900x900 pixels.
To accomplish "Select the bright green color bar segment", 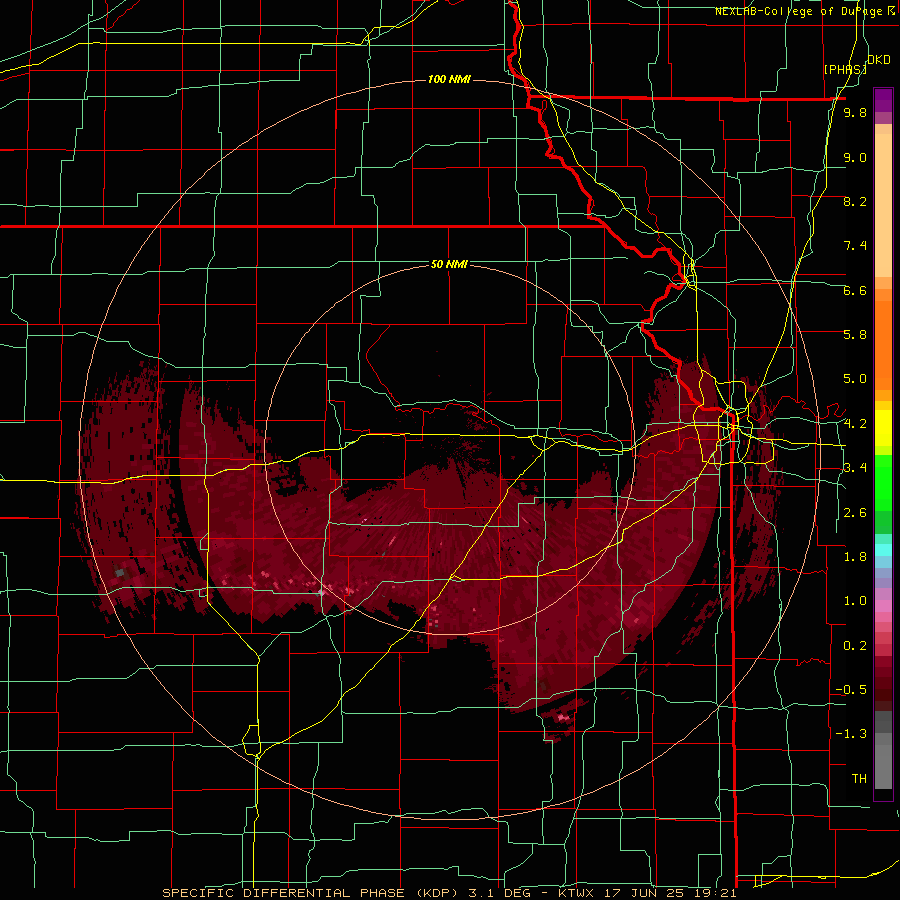I will tap(883, 483).
